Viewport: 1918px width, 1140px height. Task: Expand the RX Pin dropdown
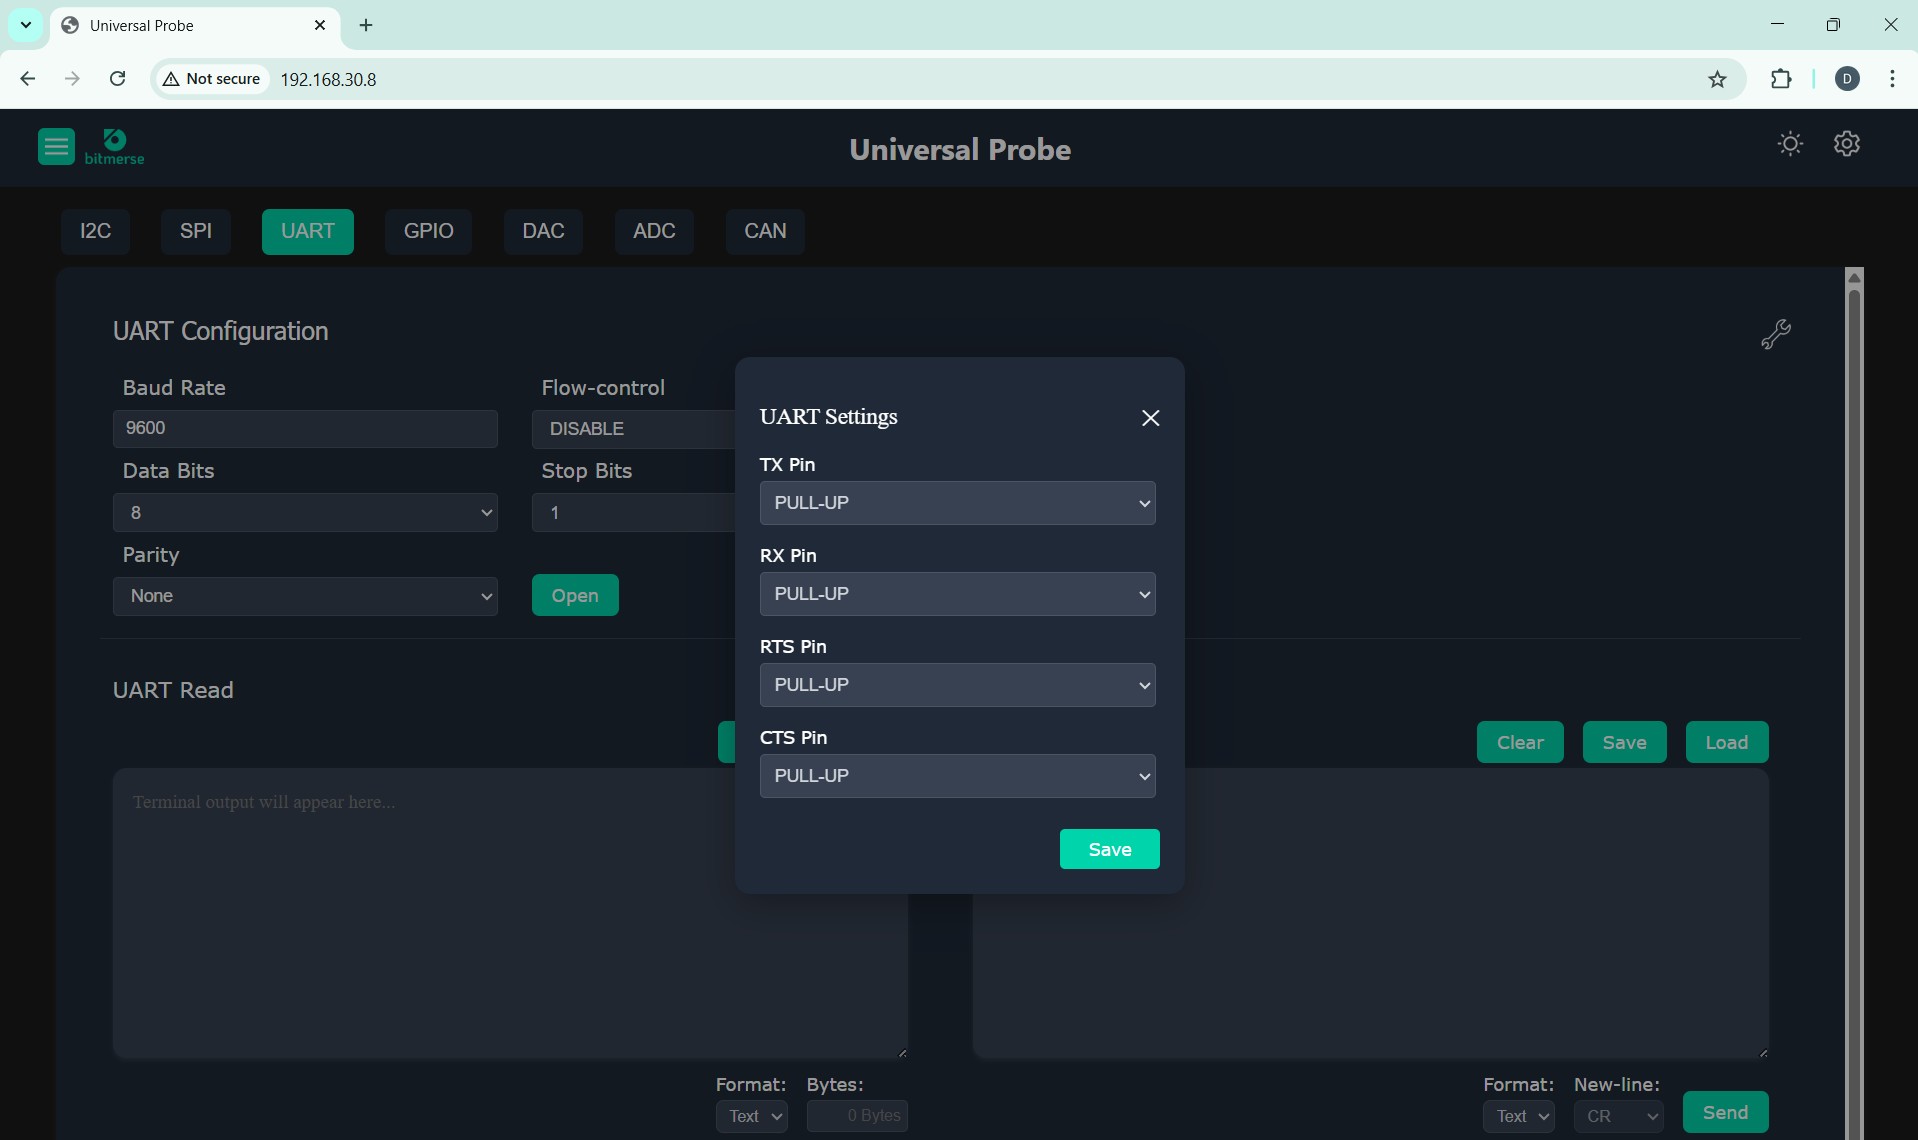point(957,594)
